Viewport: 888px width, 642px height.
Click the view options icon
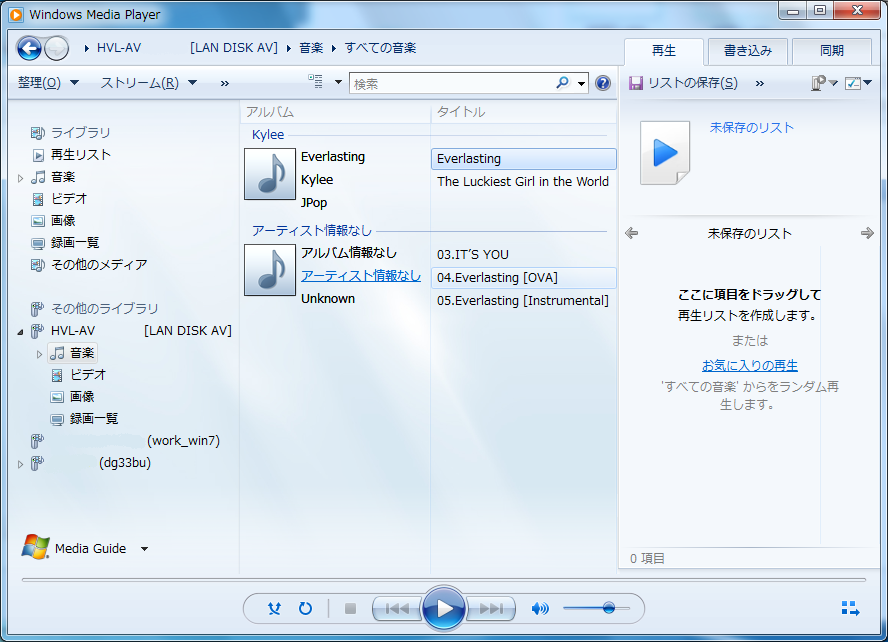click(315, 82)
